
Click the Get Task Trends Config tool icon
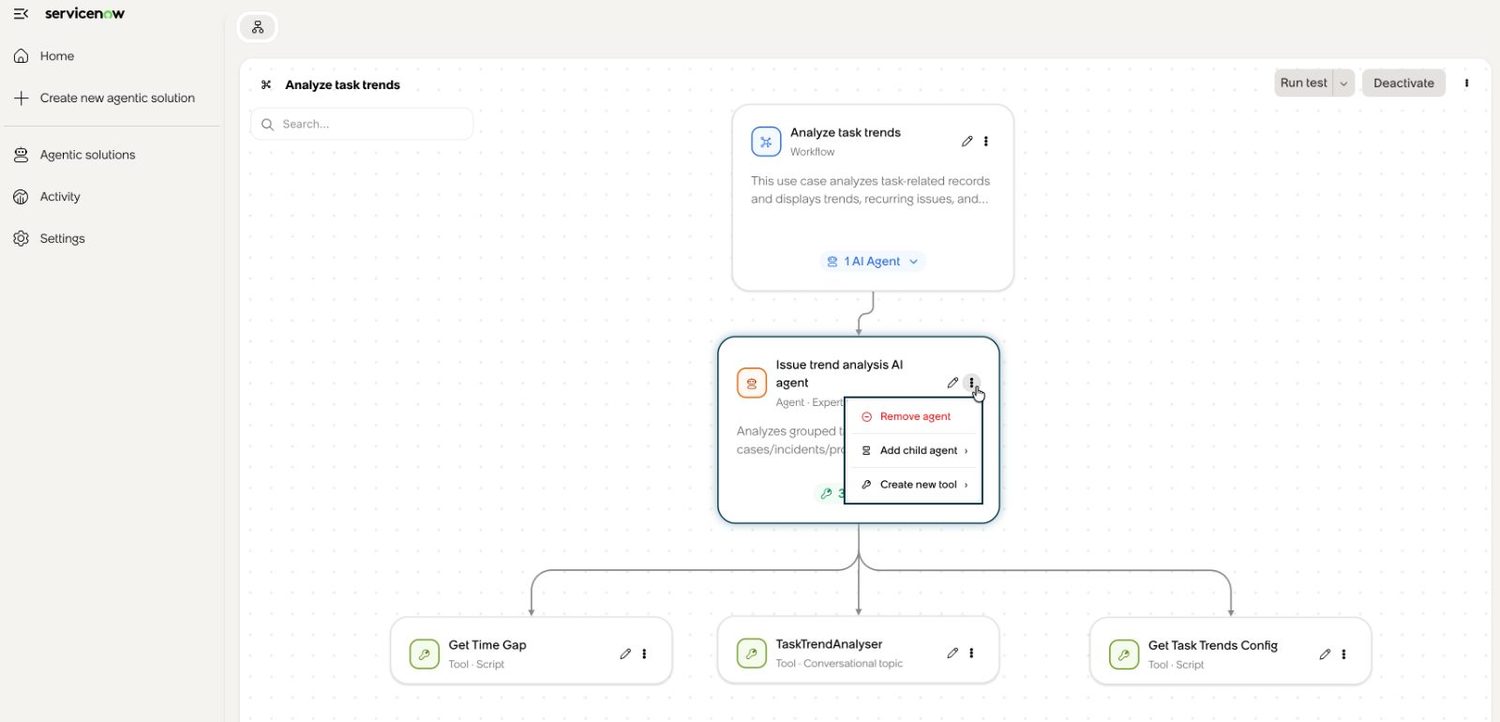[x=1124, y=655]
